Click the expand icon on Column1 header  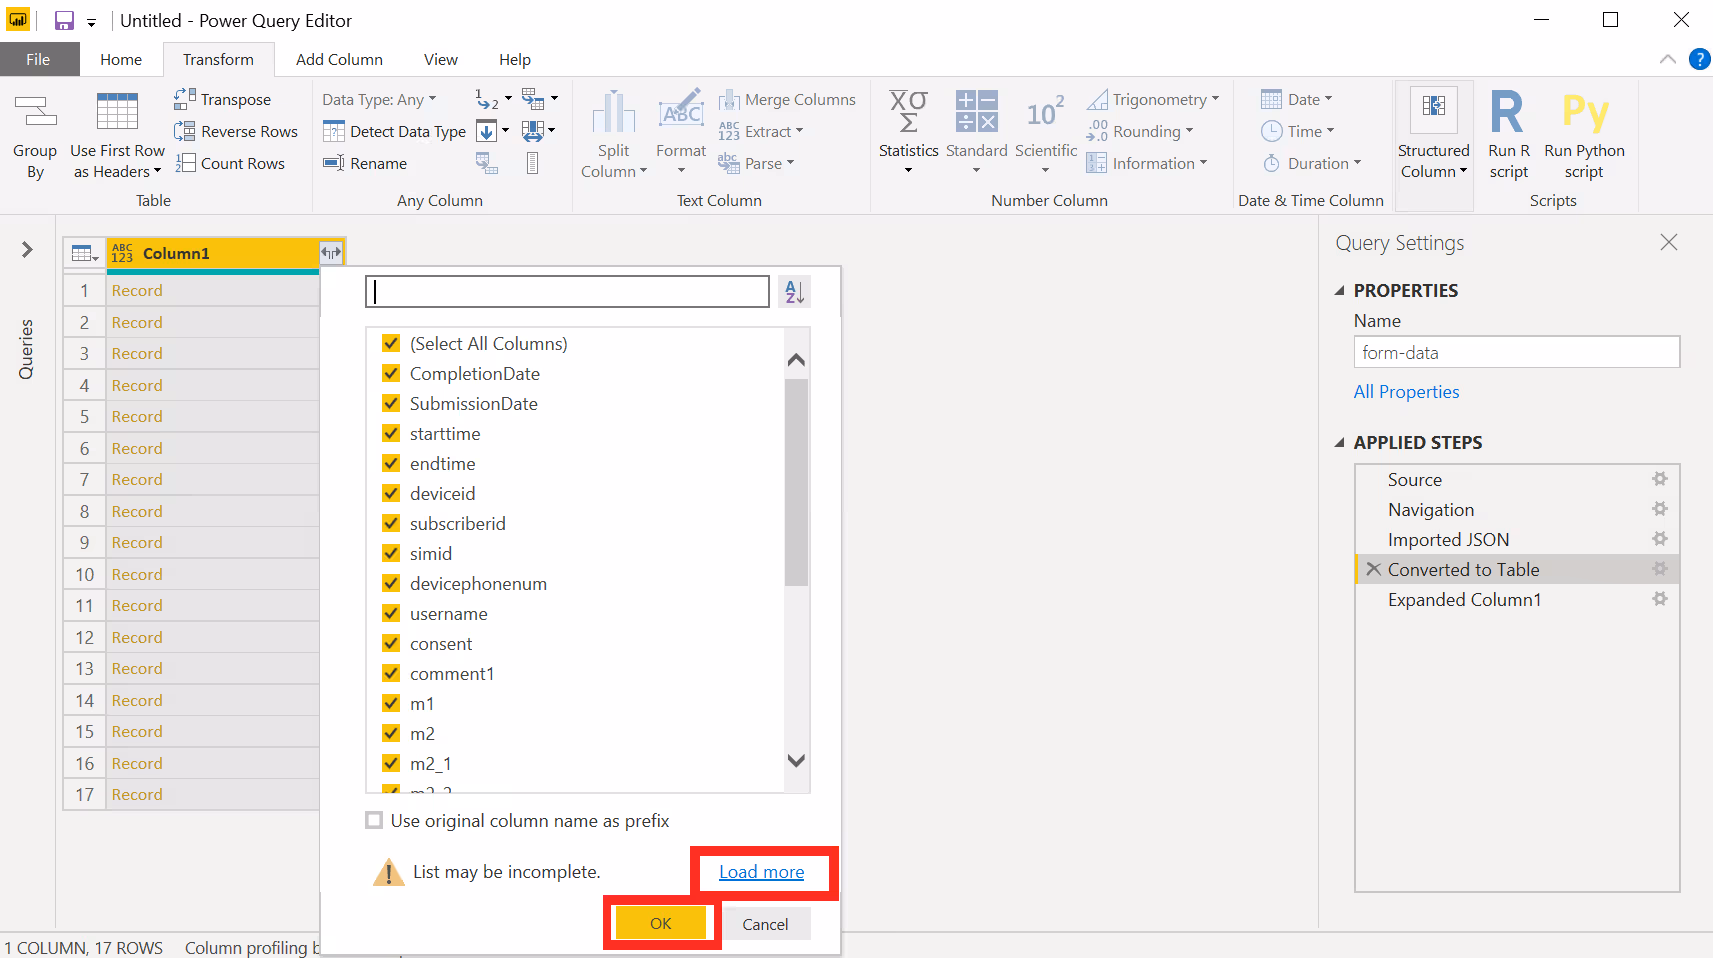[x=331, y=253]
